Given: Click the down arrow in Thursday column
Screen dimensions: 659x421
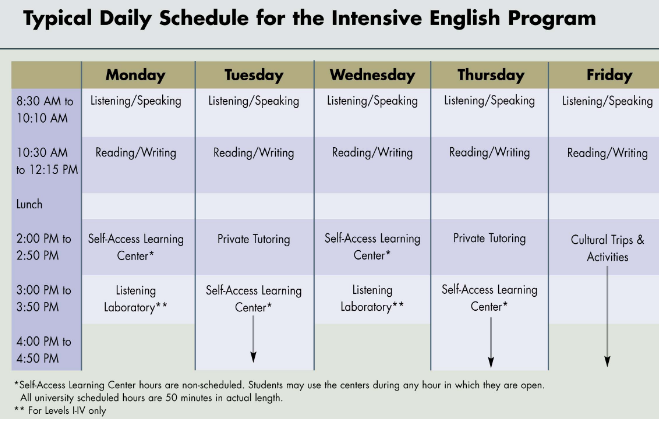Looking at the screenshot, I should [x=490, y=342].
